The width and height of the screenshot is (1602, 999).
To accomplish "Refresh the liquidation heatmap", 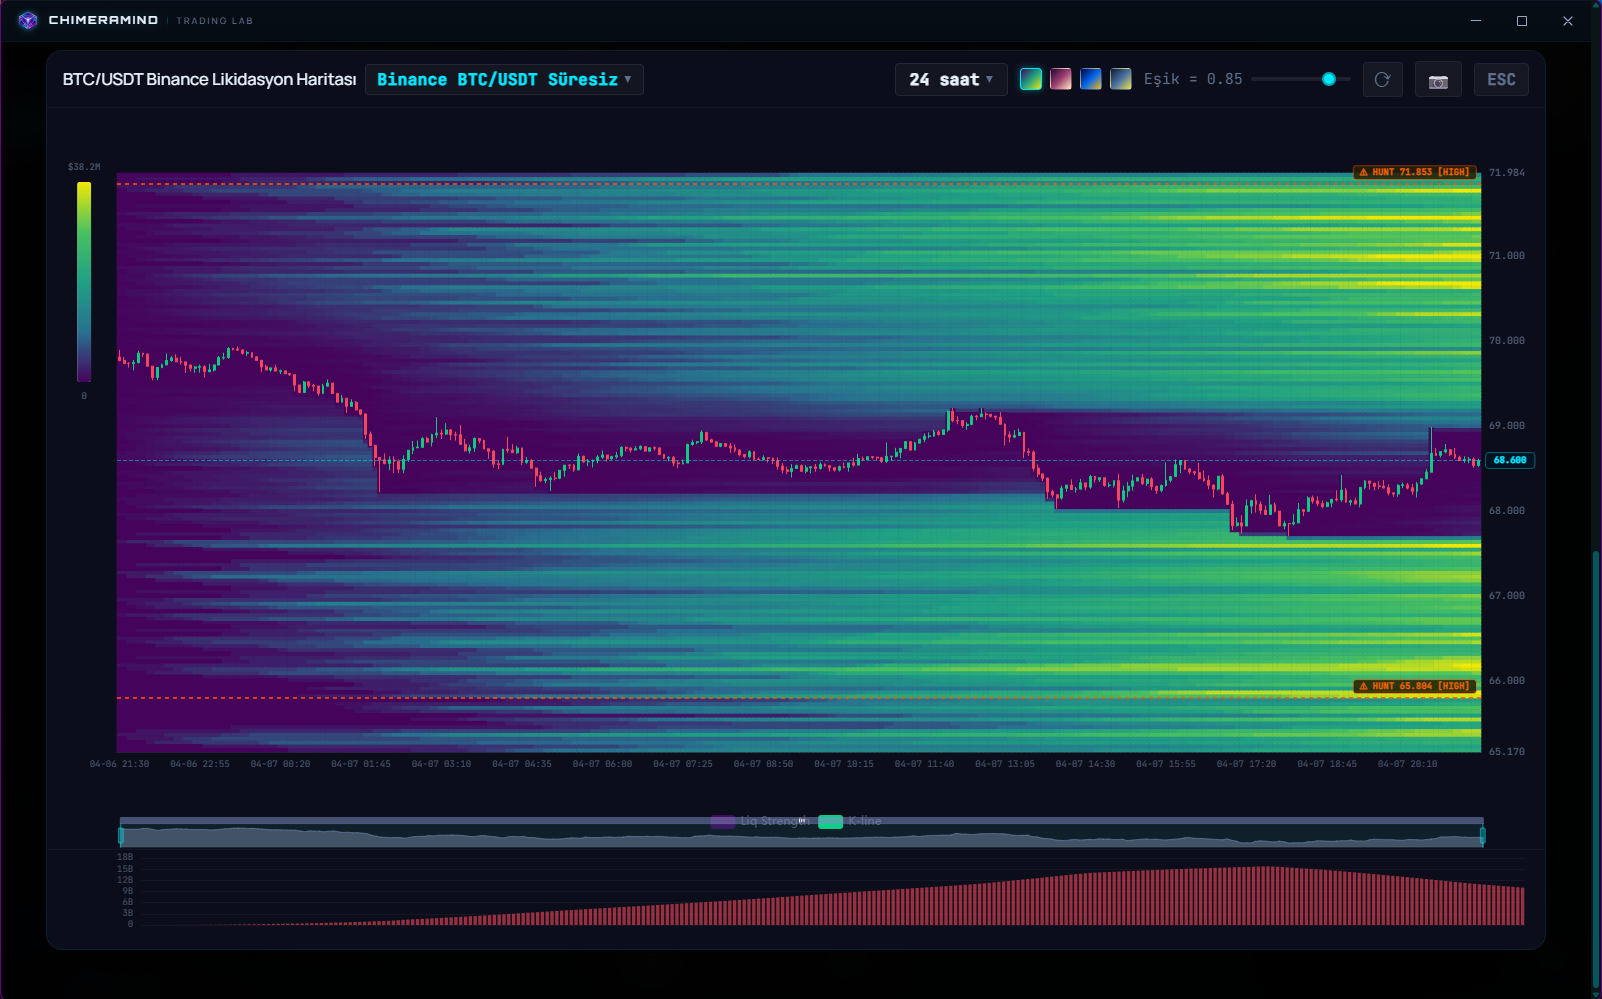I will (1382, 80).
